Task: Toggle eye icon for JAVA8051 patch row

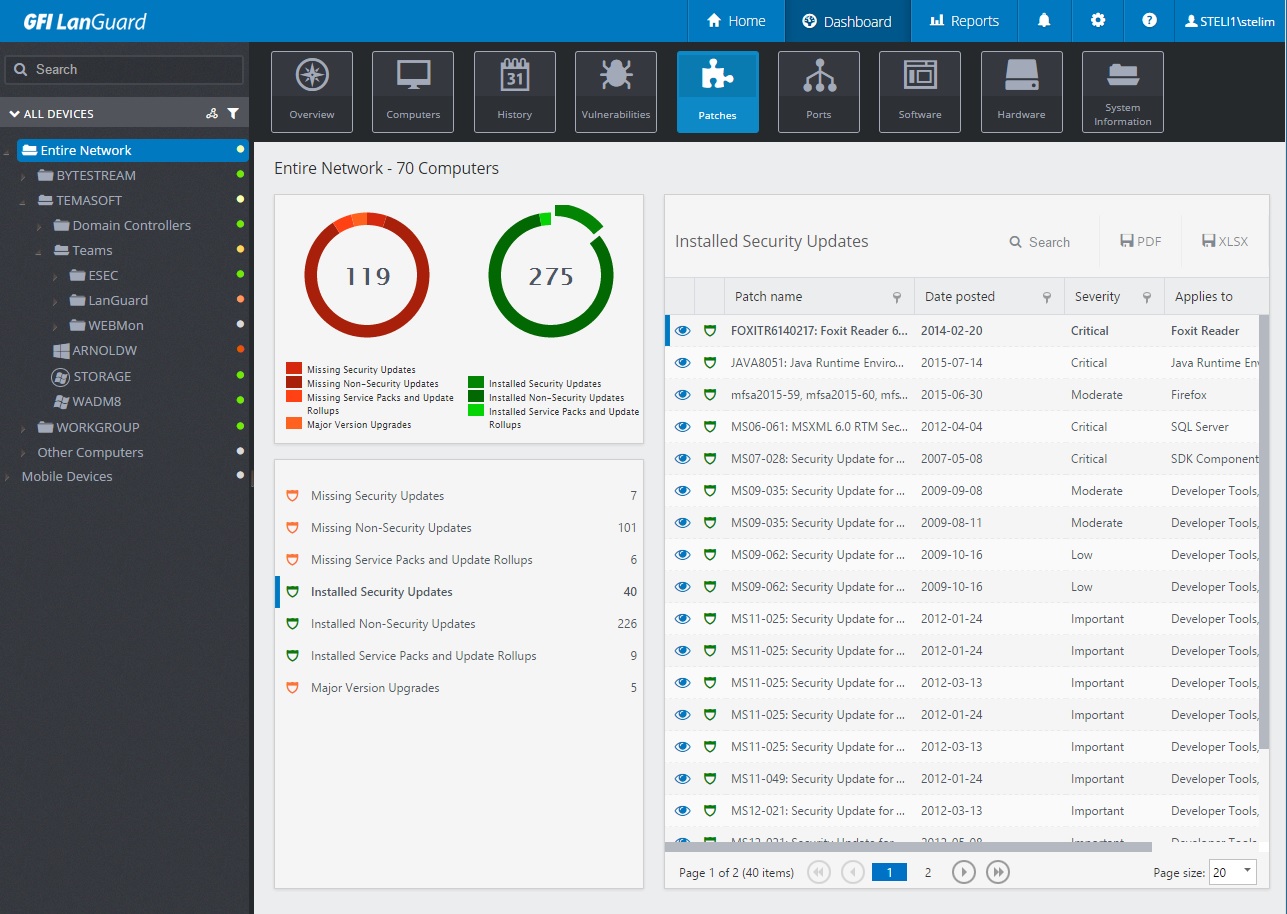Action: point(683,363)
